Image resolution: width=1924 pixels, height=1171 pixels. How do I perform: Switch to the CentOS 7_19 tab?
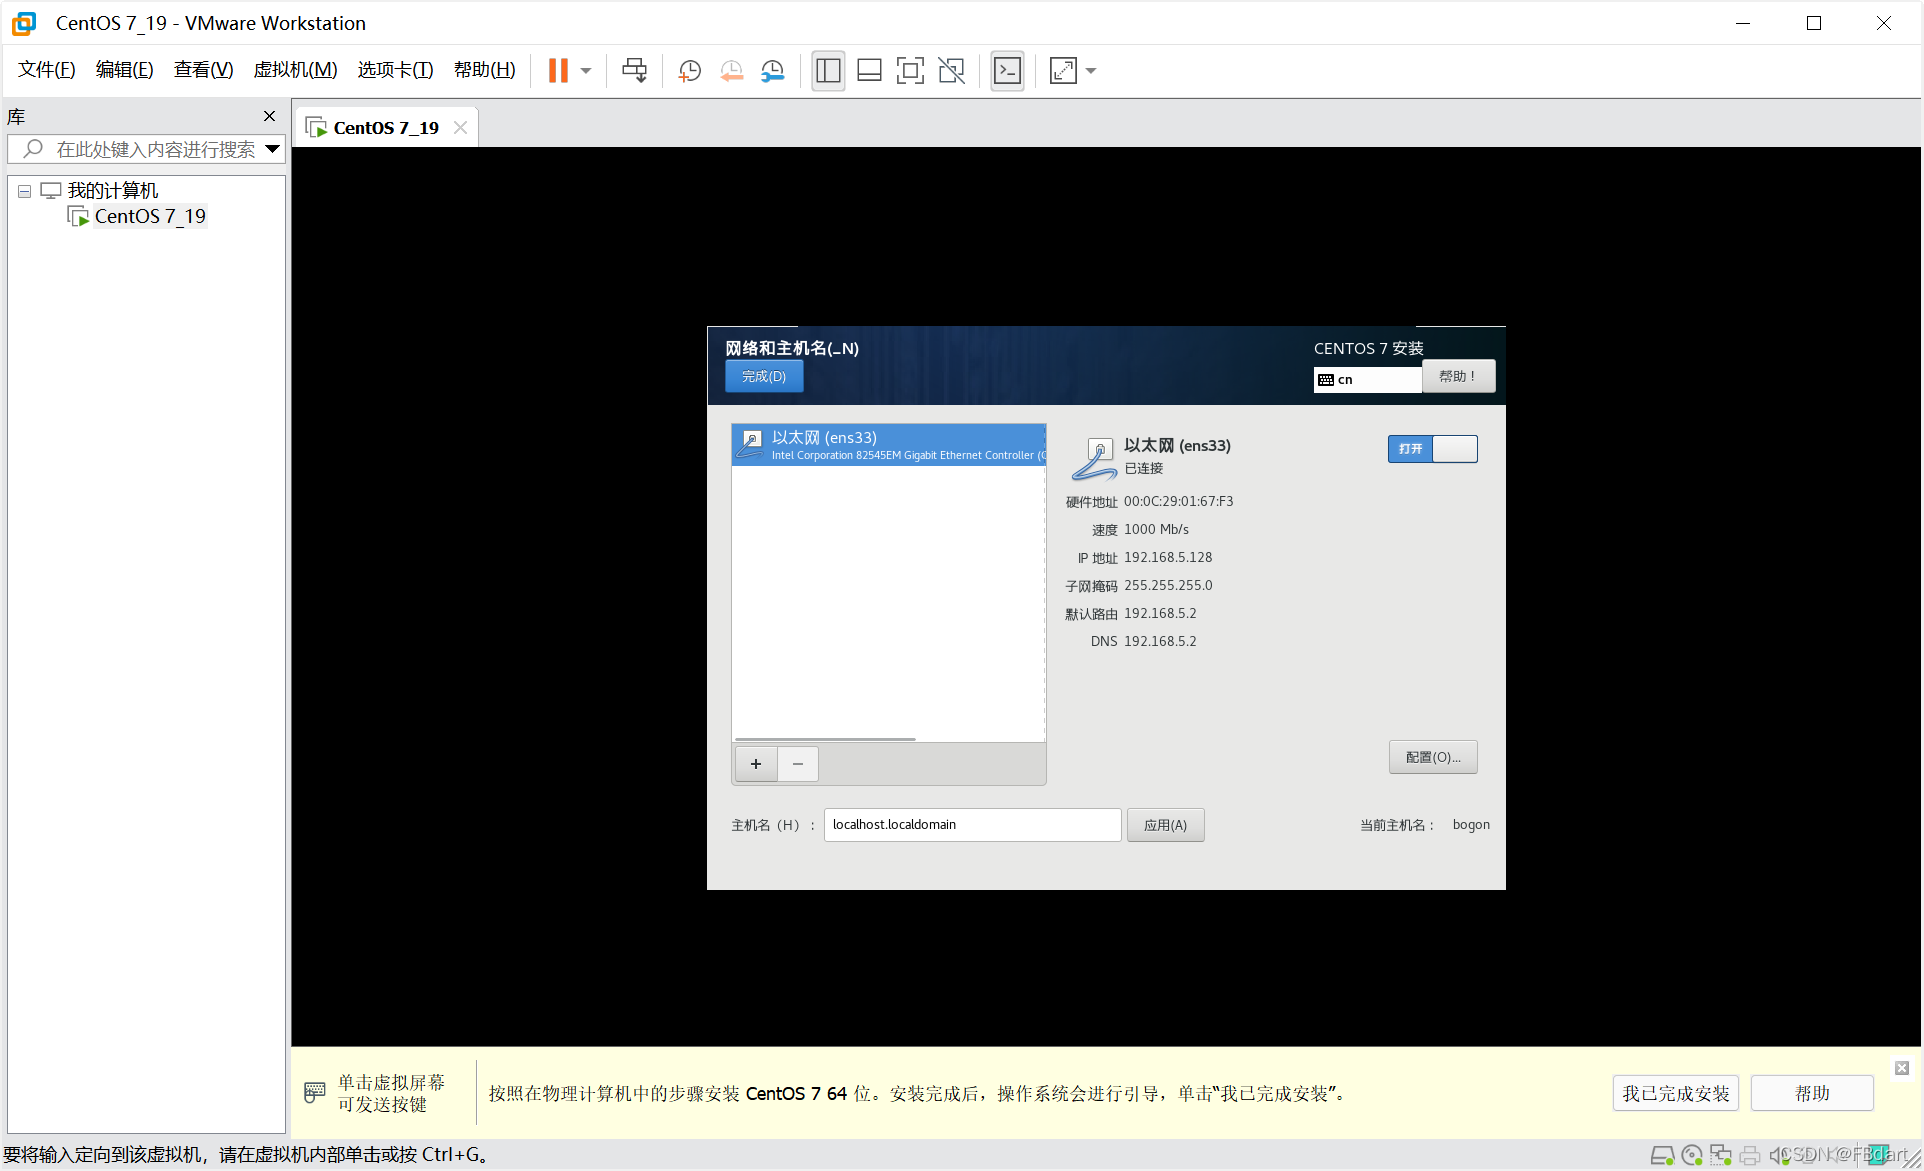[x=385, y=128]
